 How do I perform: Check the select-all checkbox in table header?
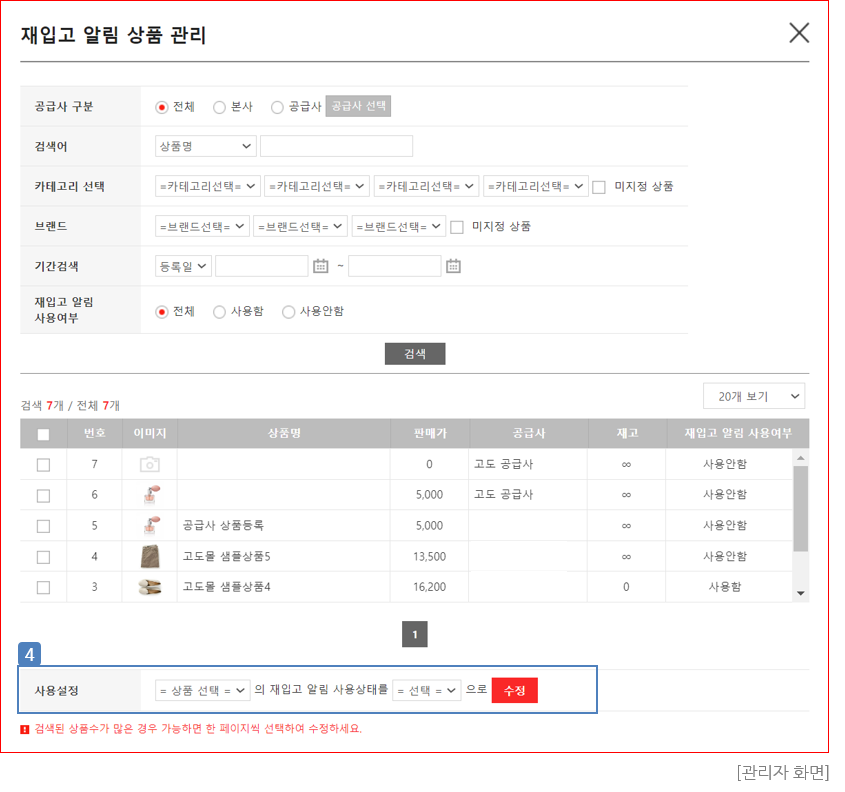point(43,434)
